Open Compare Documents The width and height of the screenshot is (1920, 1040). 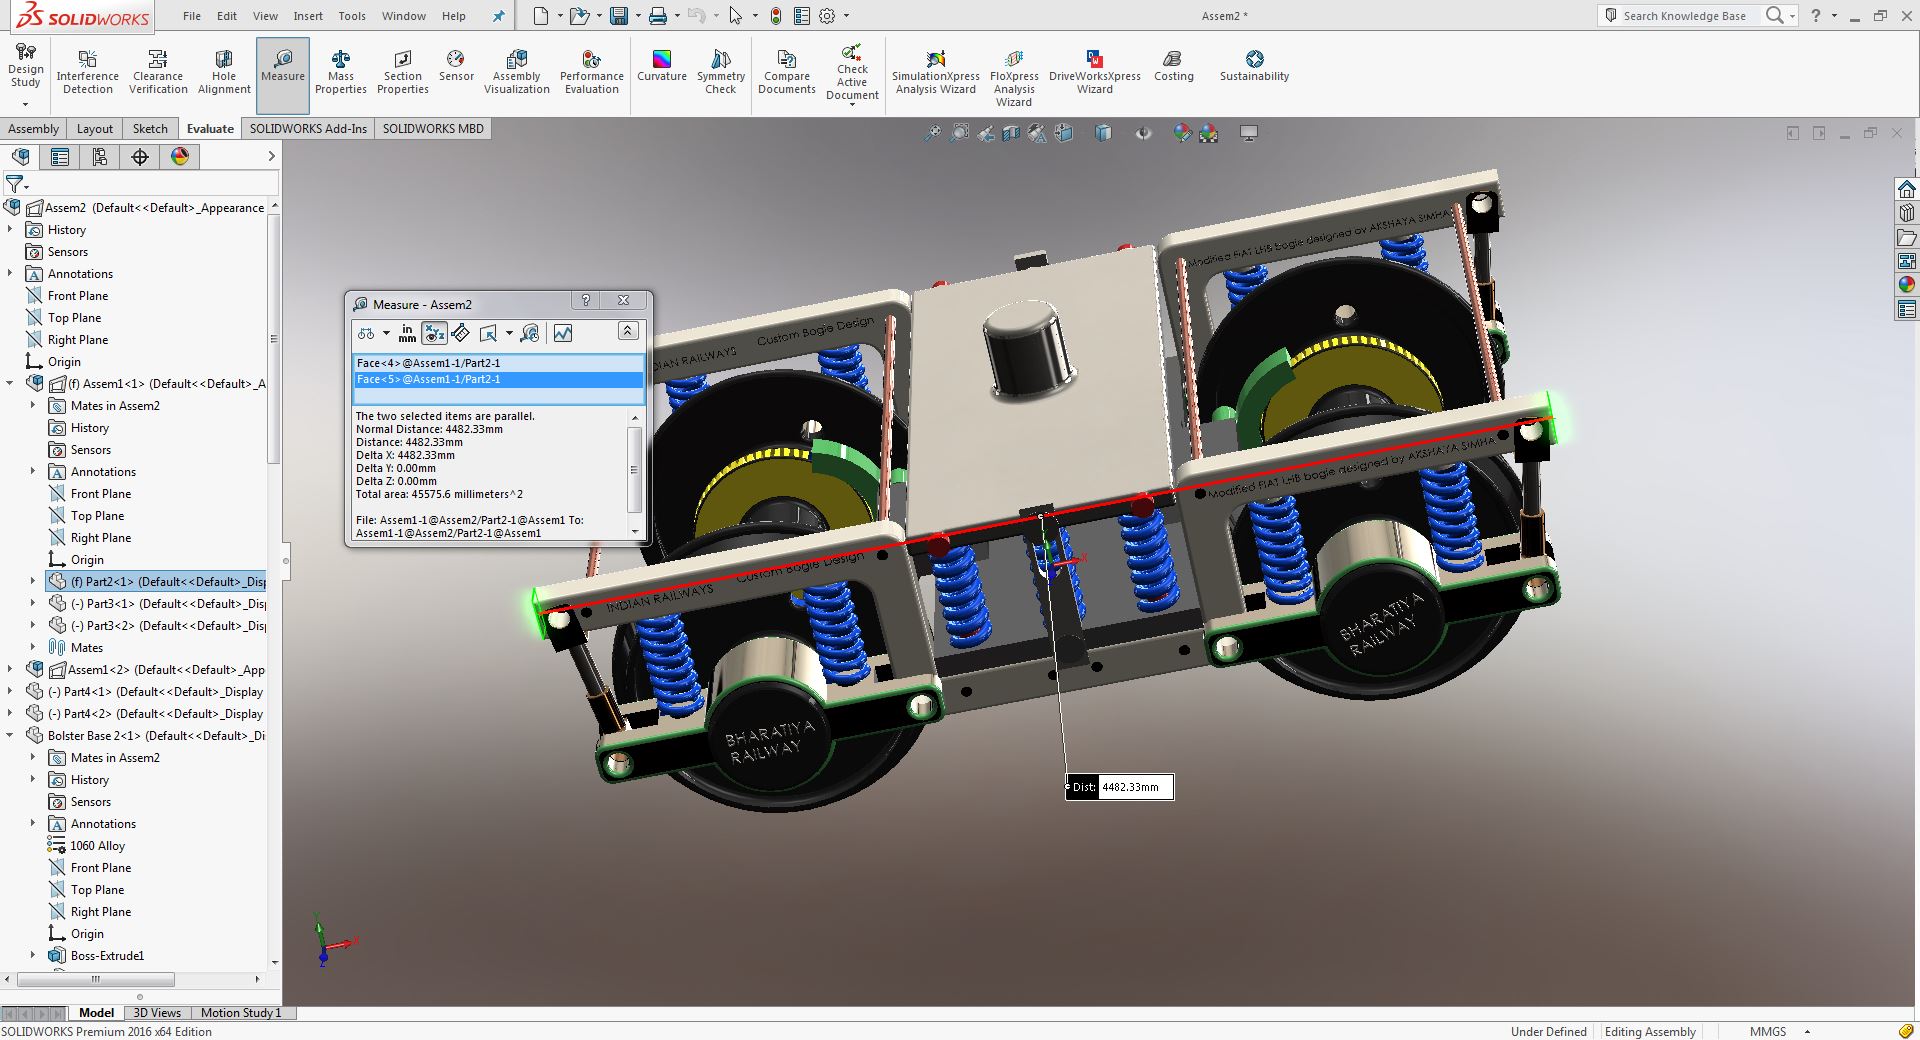787,72
